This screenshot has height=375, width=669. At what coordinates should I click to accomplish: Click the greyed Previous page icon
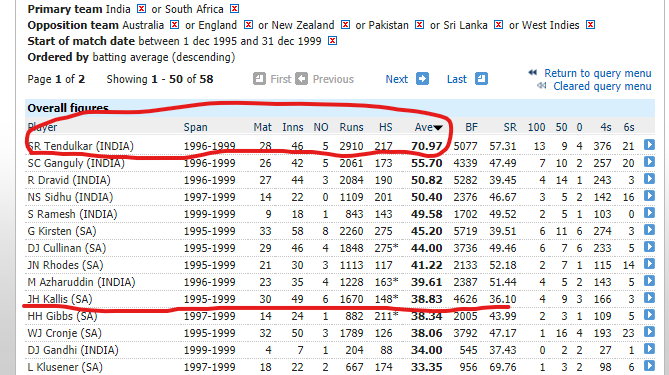point(301,79)
